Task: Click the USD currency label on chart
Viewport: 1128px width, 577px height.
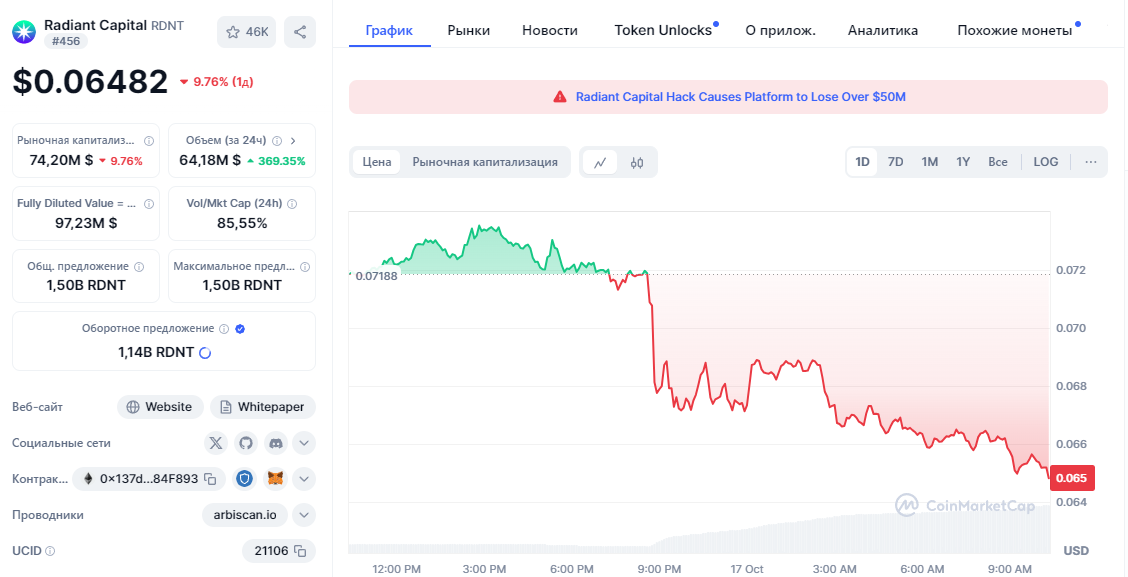Action: pos(1075,551)
